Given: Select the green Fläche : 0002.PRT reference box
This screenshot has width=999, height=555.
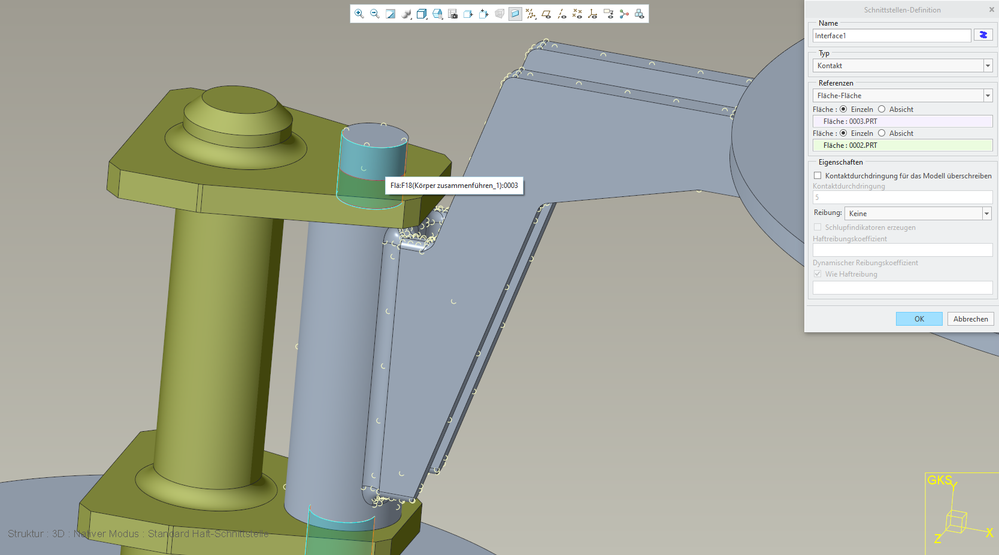Looking at the screenshot, I should [x=902, y=145].
